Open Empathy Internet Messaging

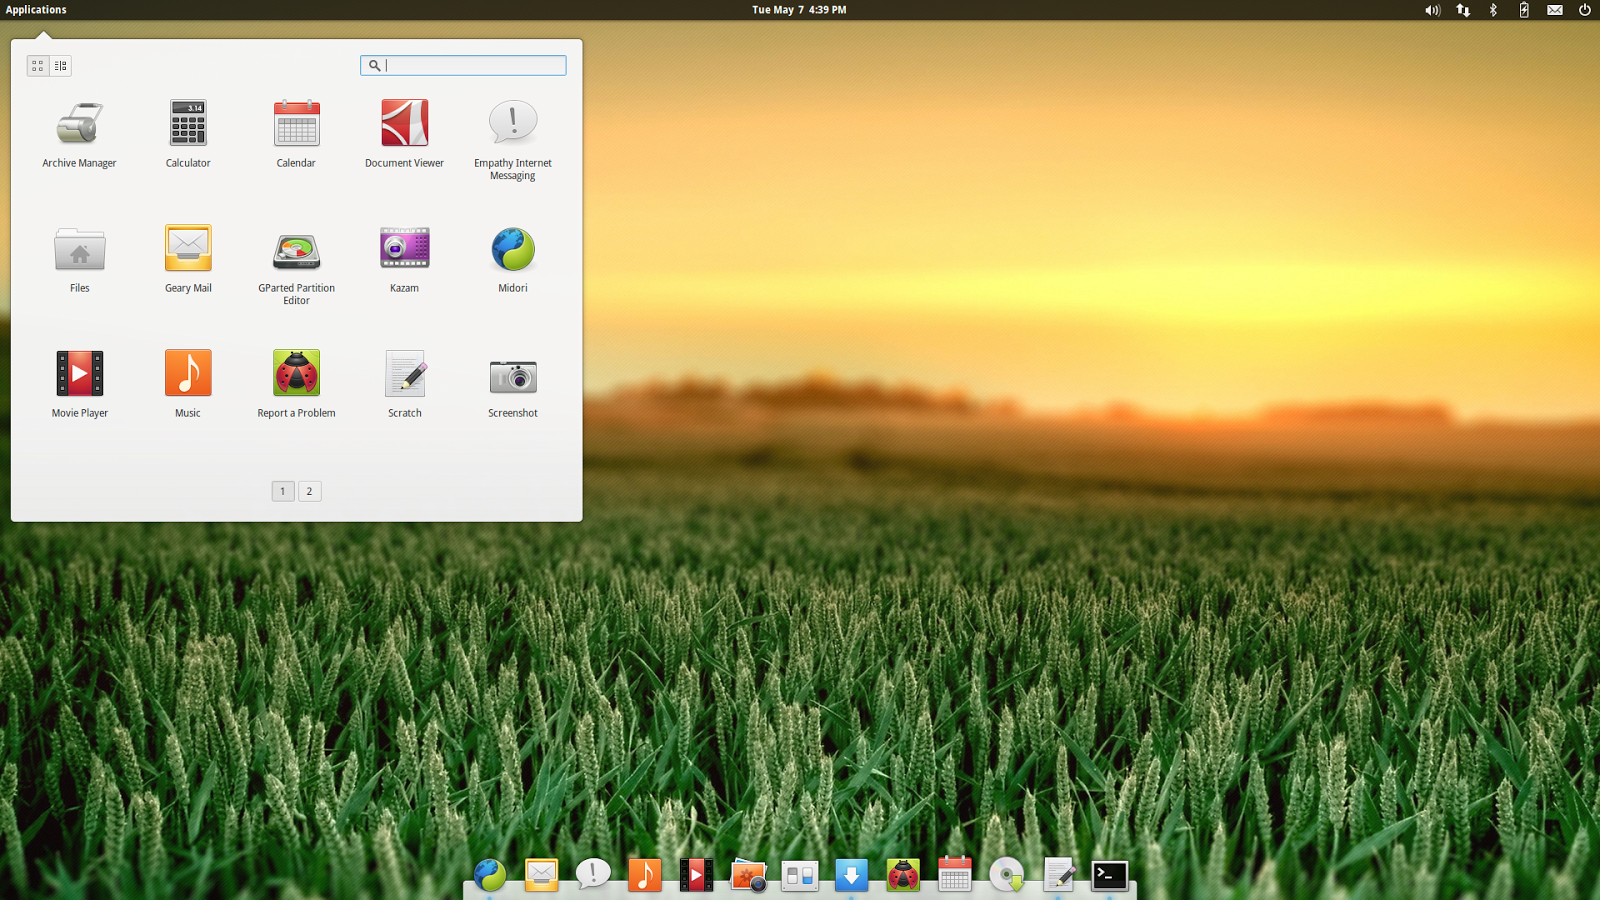point(512,128)
